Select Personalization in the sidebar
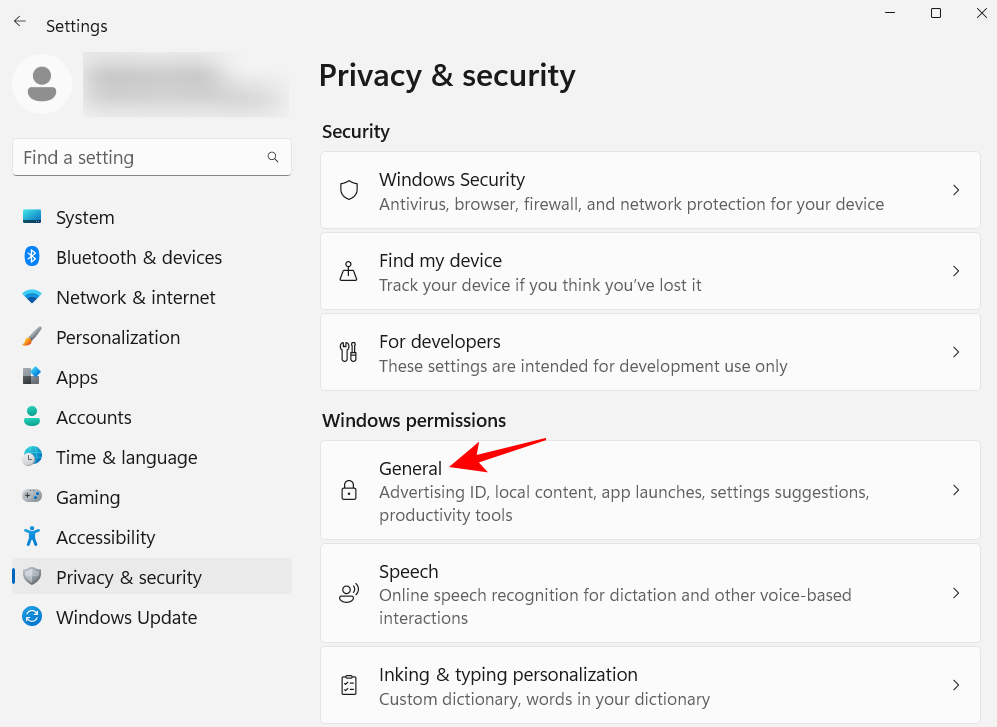 pos(117,337)
